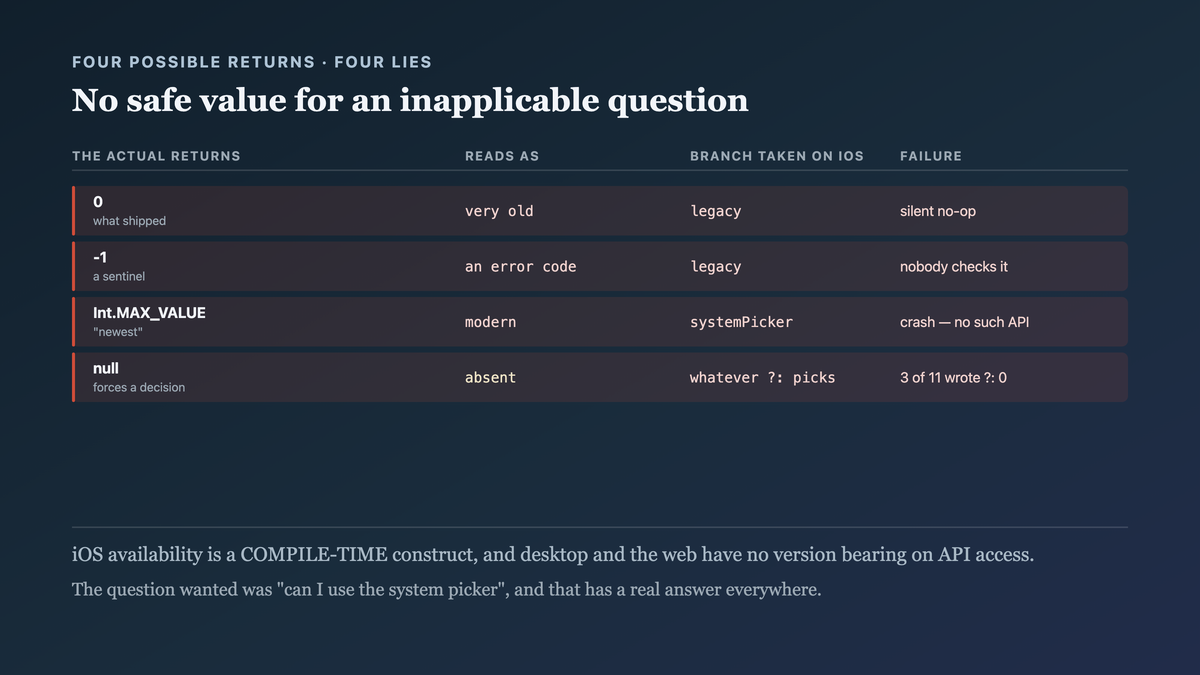Click the 'systemPicker' branch cell
Viewport: 1200px width, 675px height.
[740, 322]
